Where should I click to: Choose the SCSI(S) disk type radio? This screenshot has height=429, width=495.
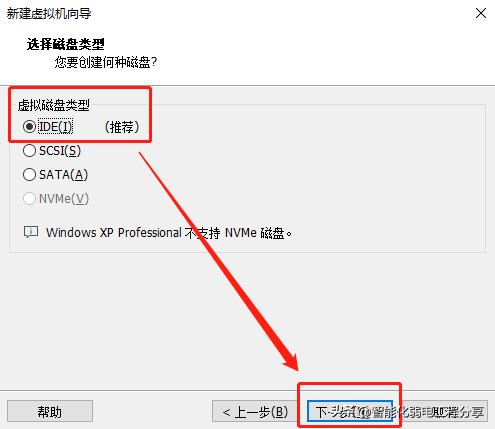[x=29, y=151]
